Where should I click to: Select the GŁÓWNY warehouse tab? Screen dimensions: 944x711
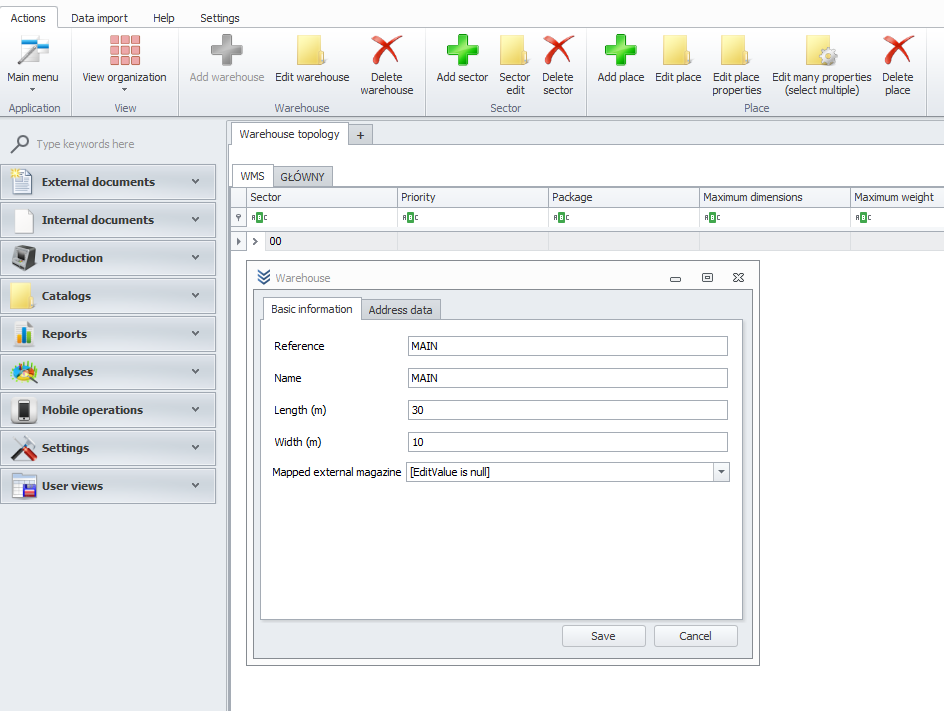(302, 176)
